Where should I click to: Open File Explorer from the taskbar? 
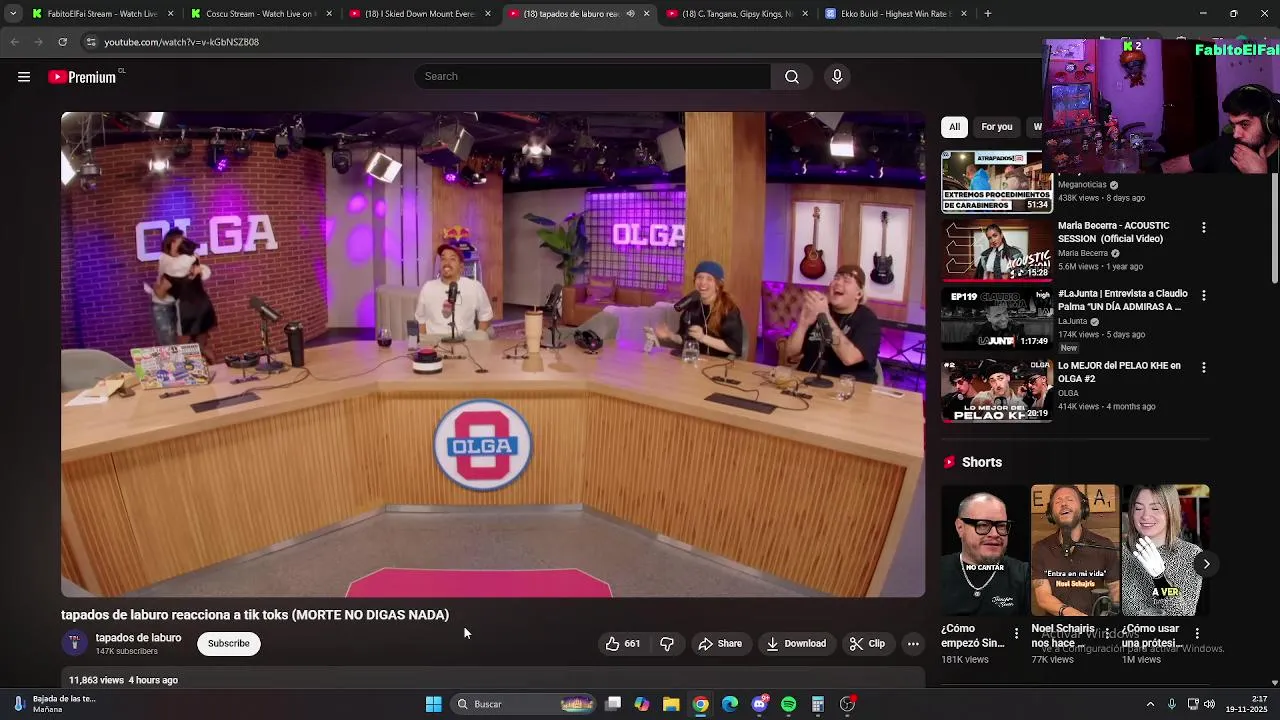[671, 704]
